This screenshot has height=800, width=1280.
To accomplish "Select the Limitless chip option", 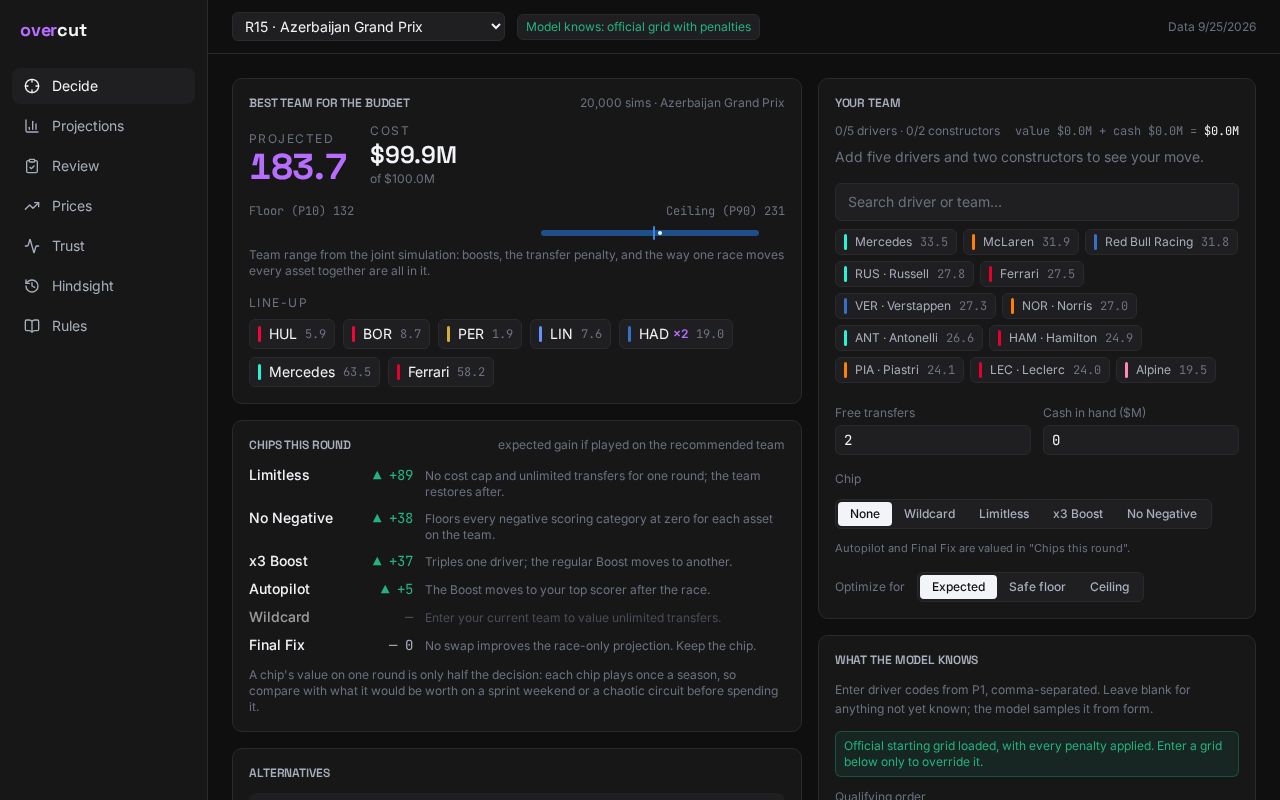I will click(1004, 514).
